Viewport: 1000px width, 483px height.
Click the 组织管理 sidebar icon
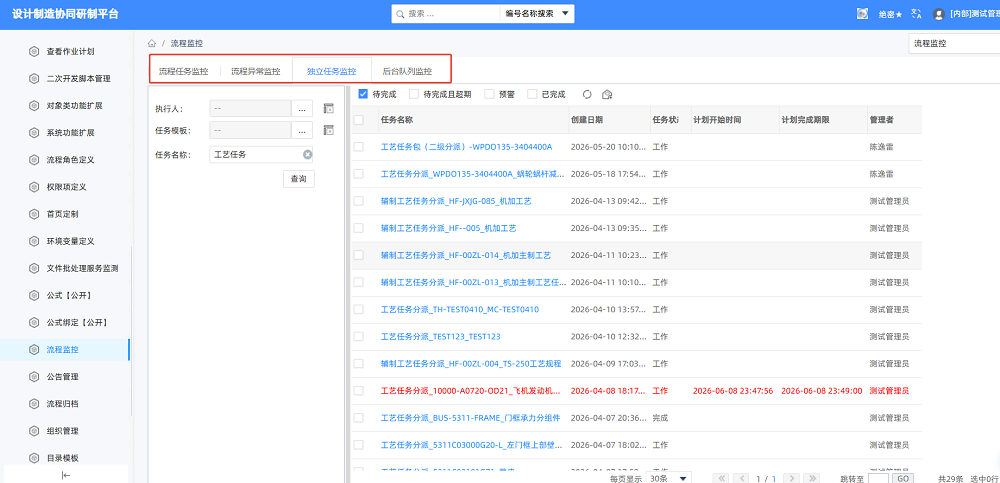[34, 431]
